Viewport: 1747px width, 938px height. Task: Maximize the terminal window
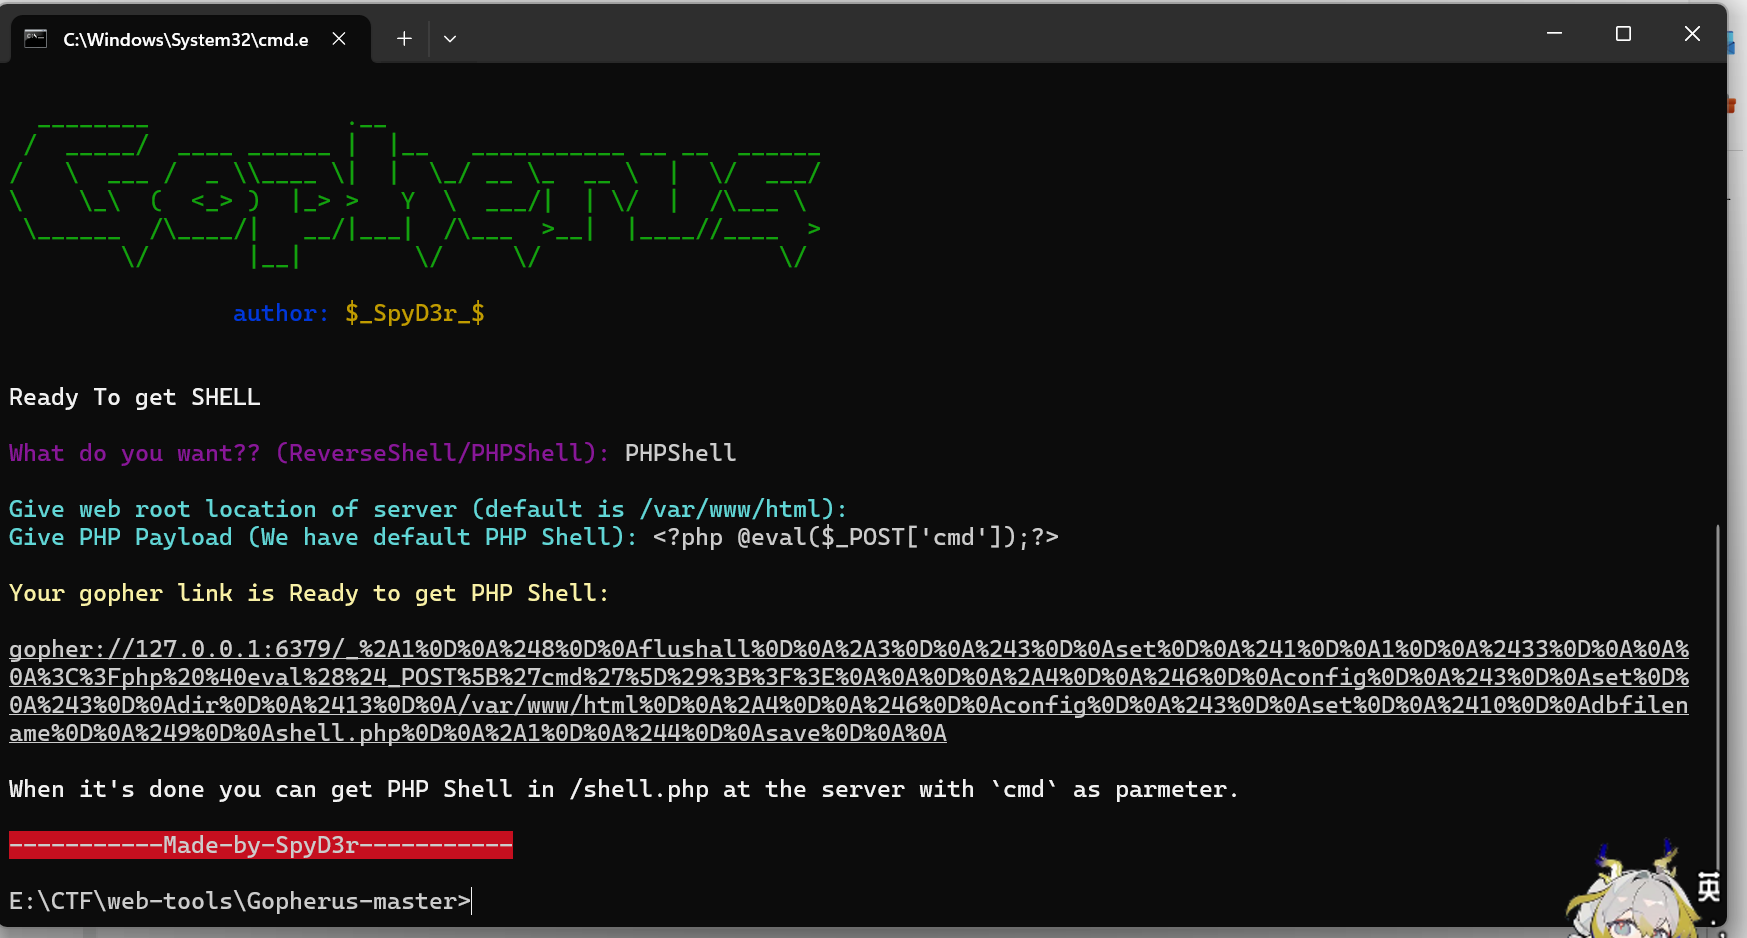click(x=1623, y=34)
